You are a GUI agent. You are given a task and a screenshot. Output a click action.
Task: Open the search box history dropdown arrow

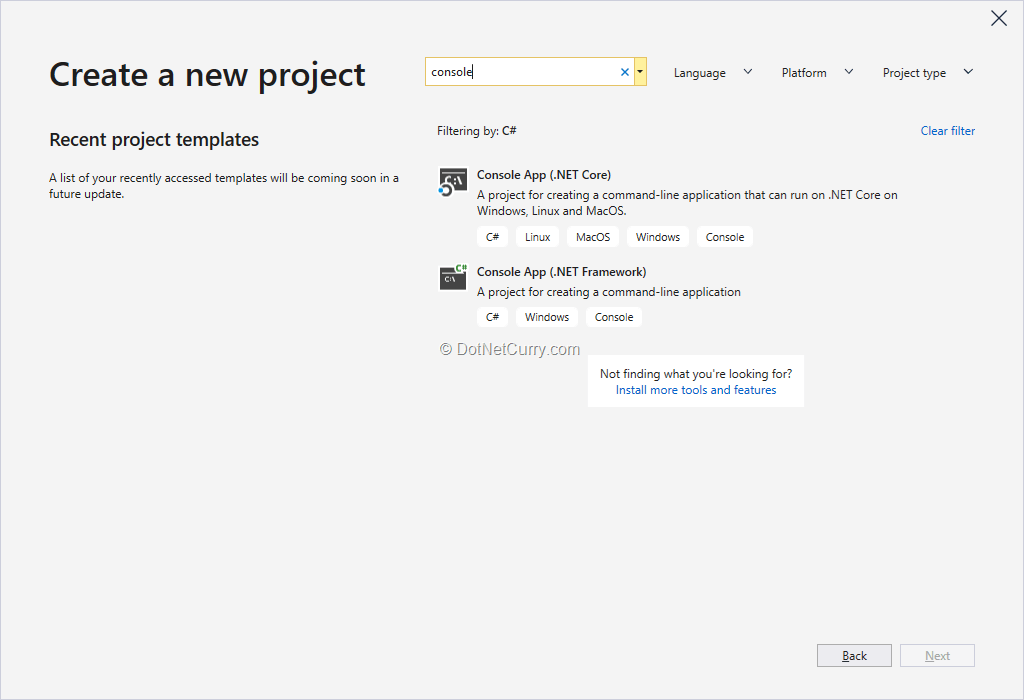click(640, 72)
